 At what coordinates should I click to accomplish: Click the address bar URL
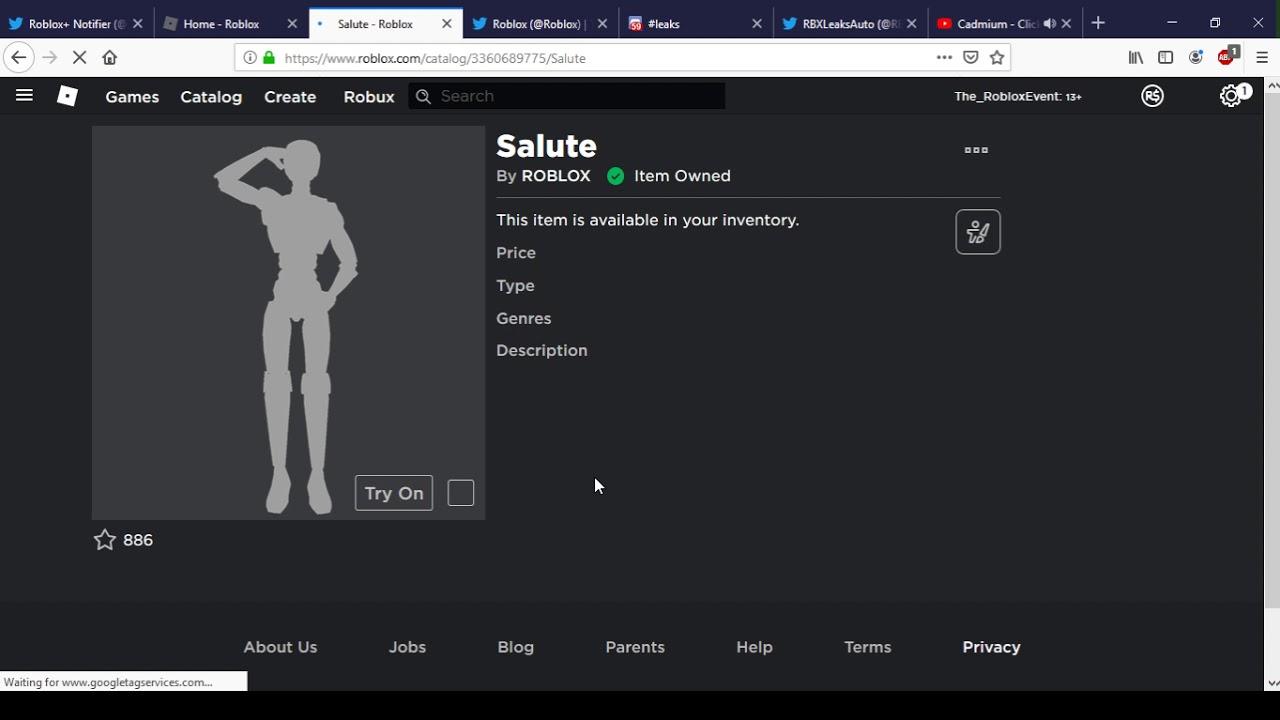pyautogui.click(x=435, y=58)
